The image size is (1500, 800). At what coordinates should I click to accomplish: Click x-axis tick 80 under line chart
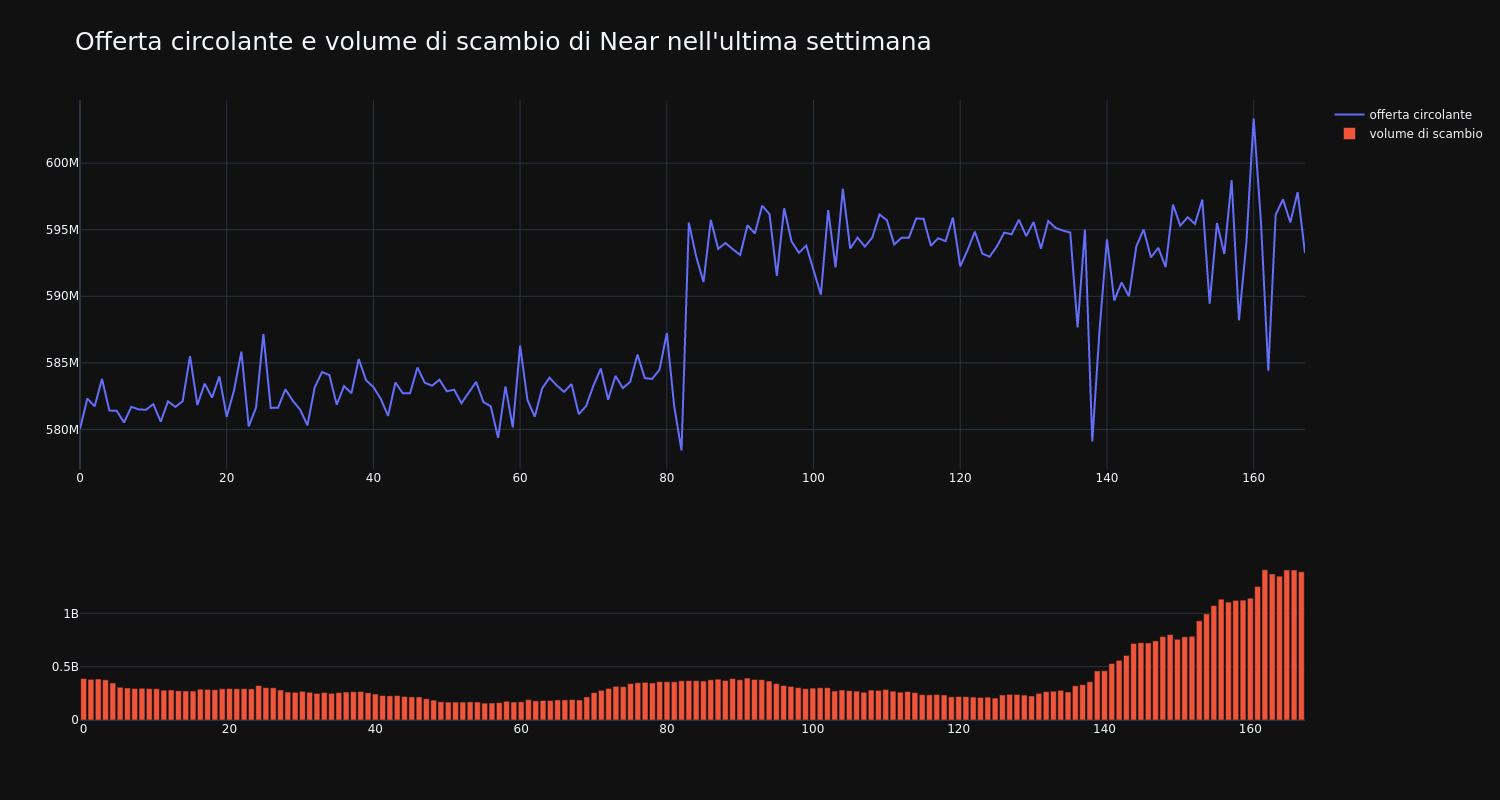click(667, 478)
